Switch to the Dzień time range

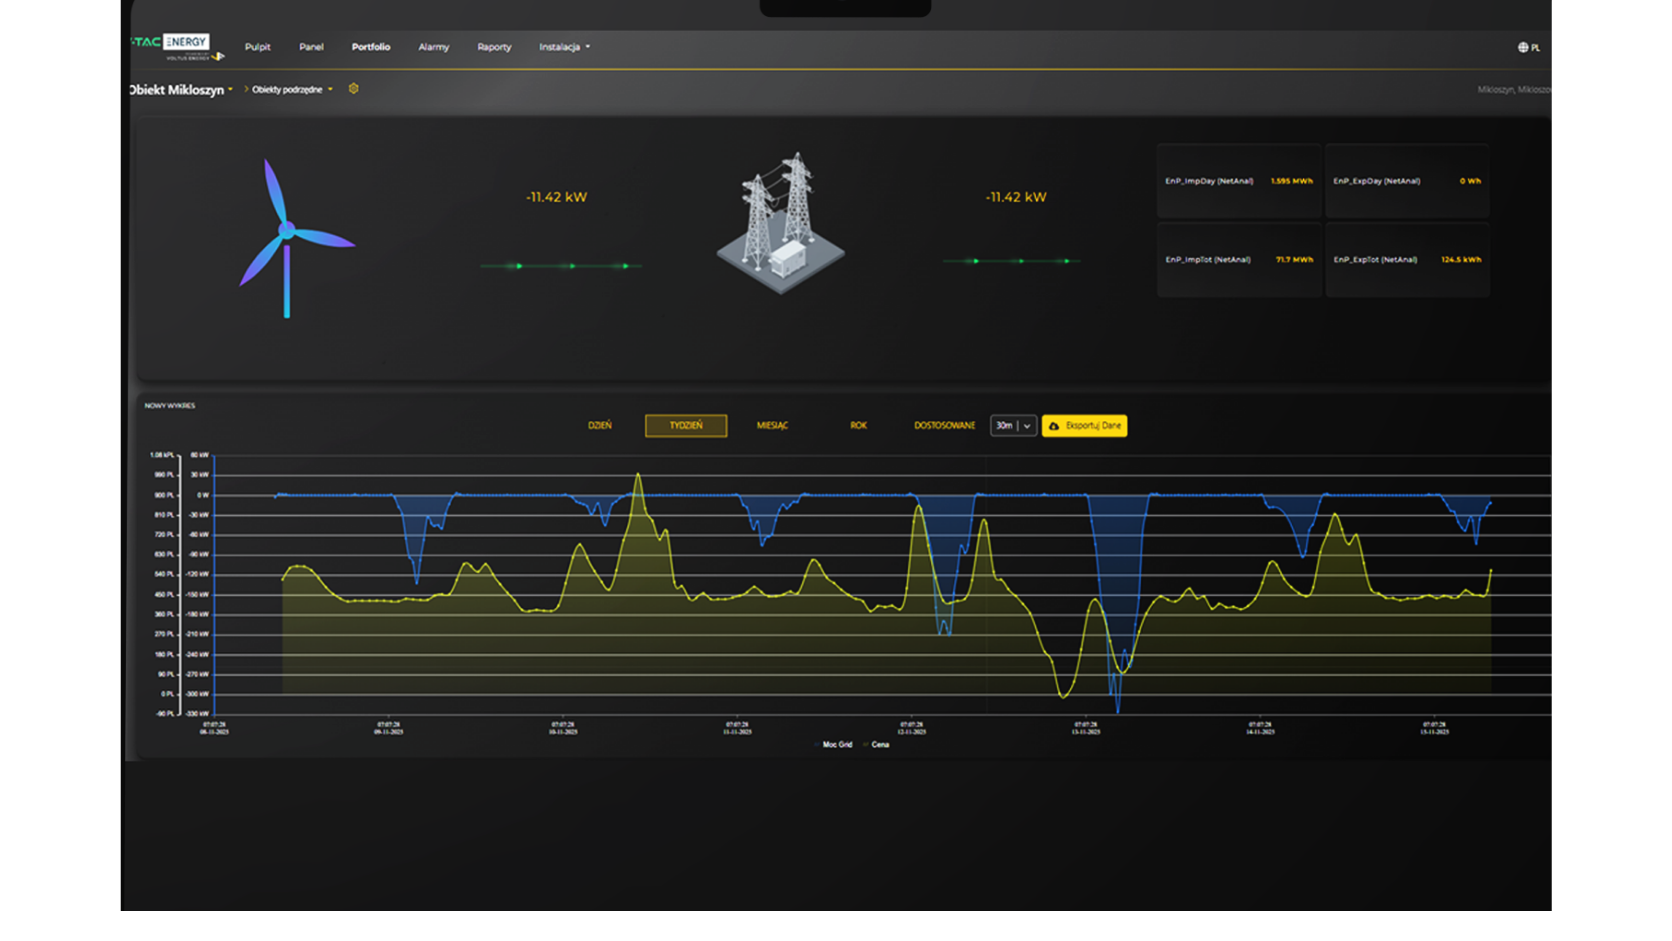[600, 426]
